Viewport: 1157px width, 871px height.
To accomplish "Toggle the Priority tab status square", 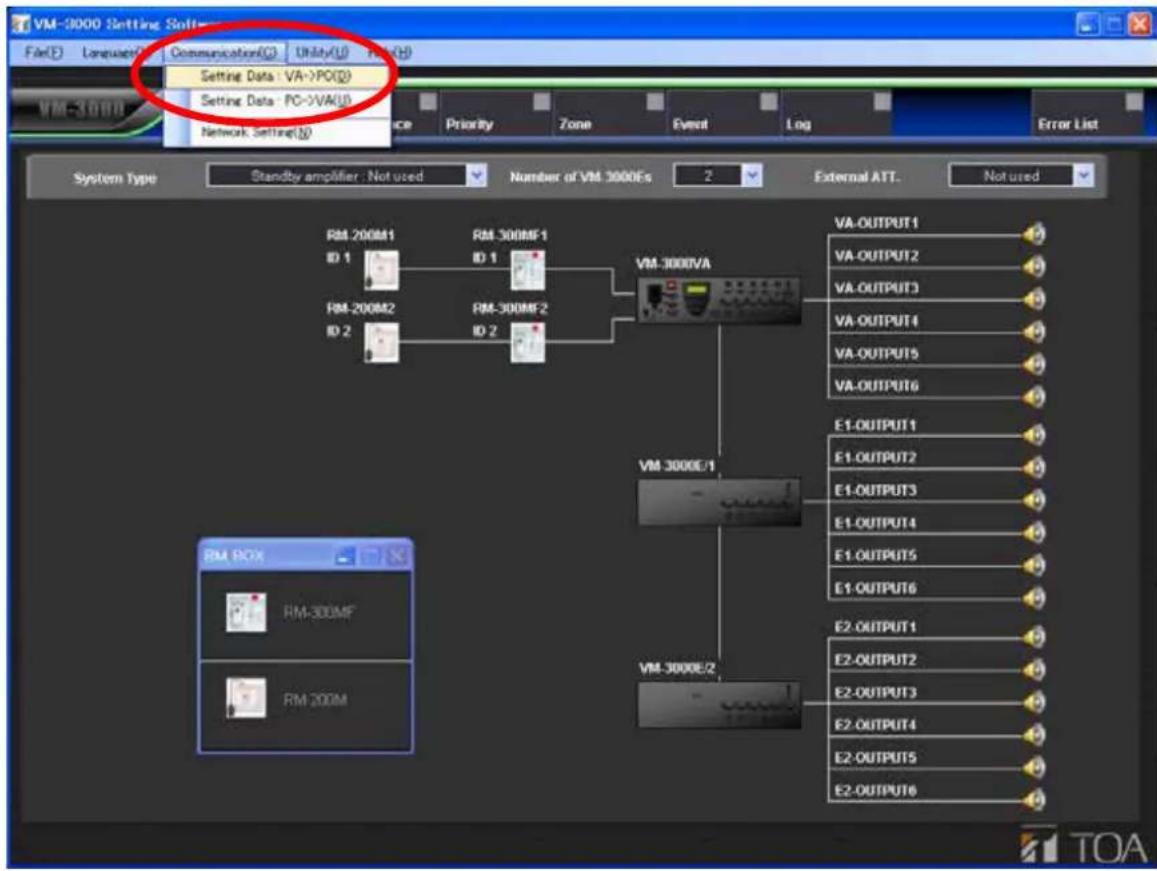I will (x=542, y=101).
